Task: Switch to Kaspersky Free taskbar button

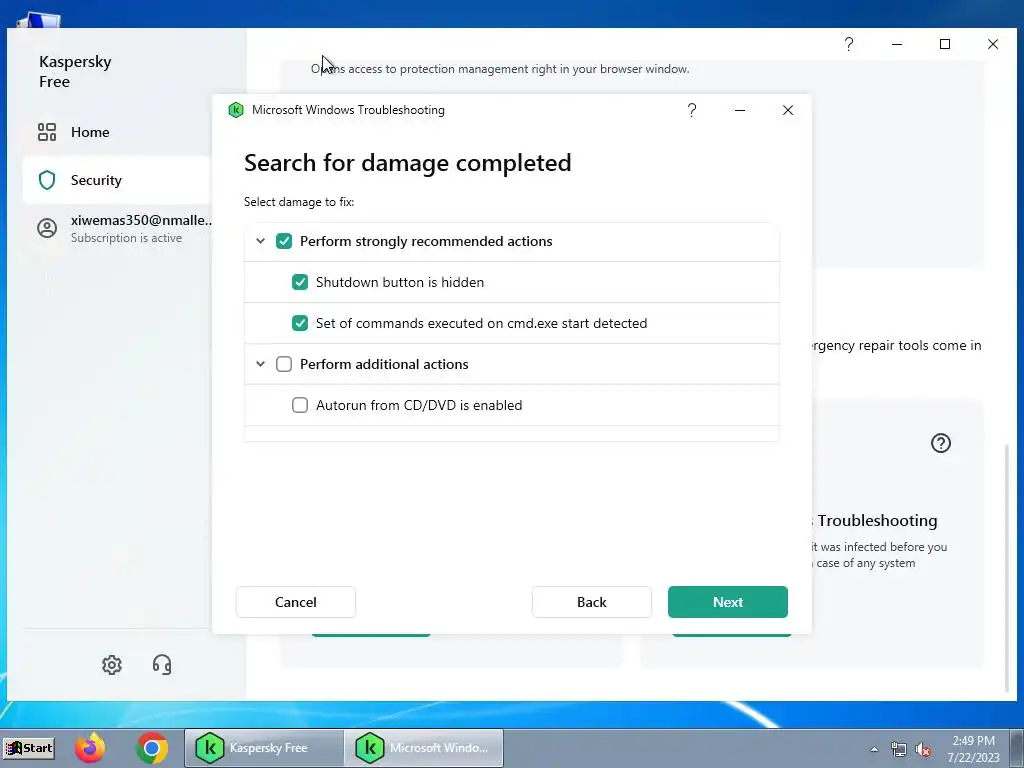Action: click(263, 748)
